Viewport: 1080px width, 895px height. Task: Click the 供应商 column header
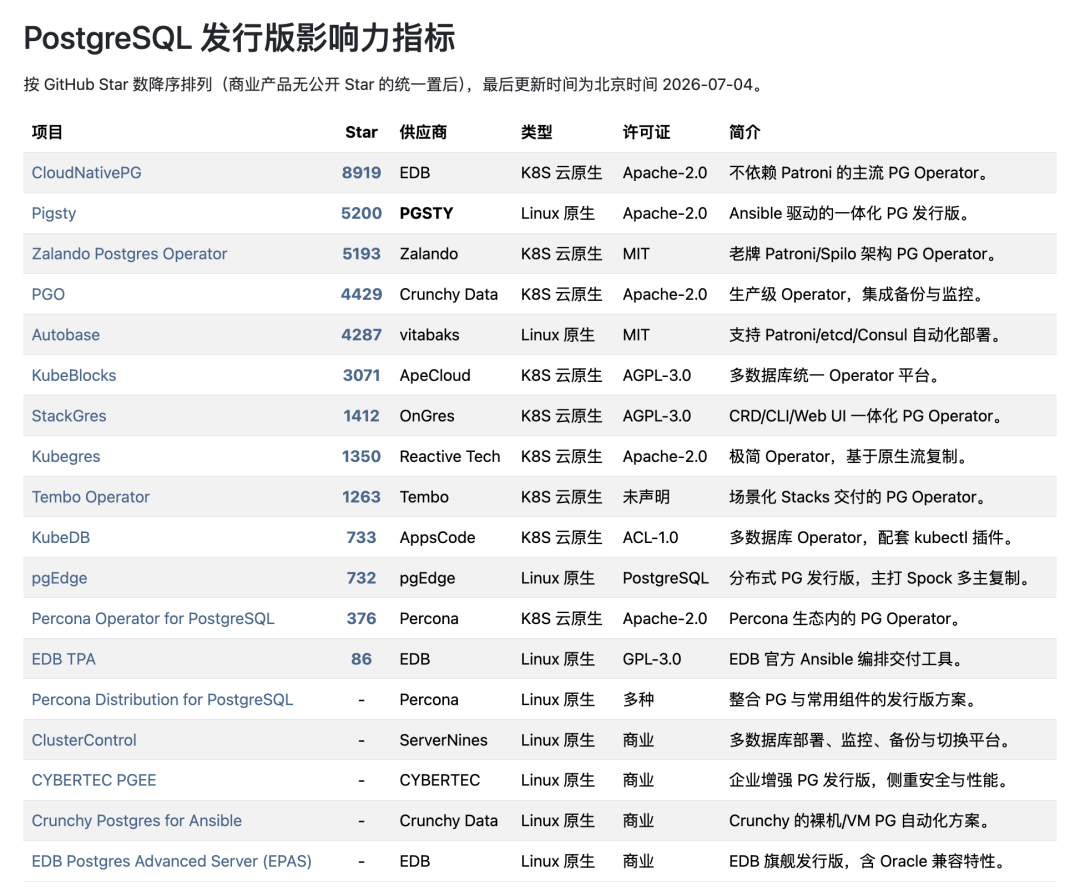(423, 132)
